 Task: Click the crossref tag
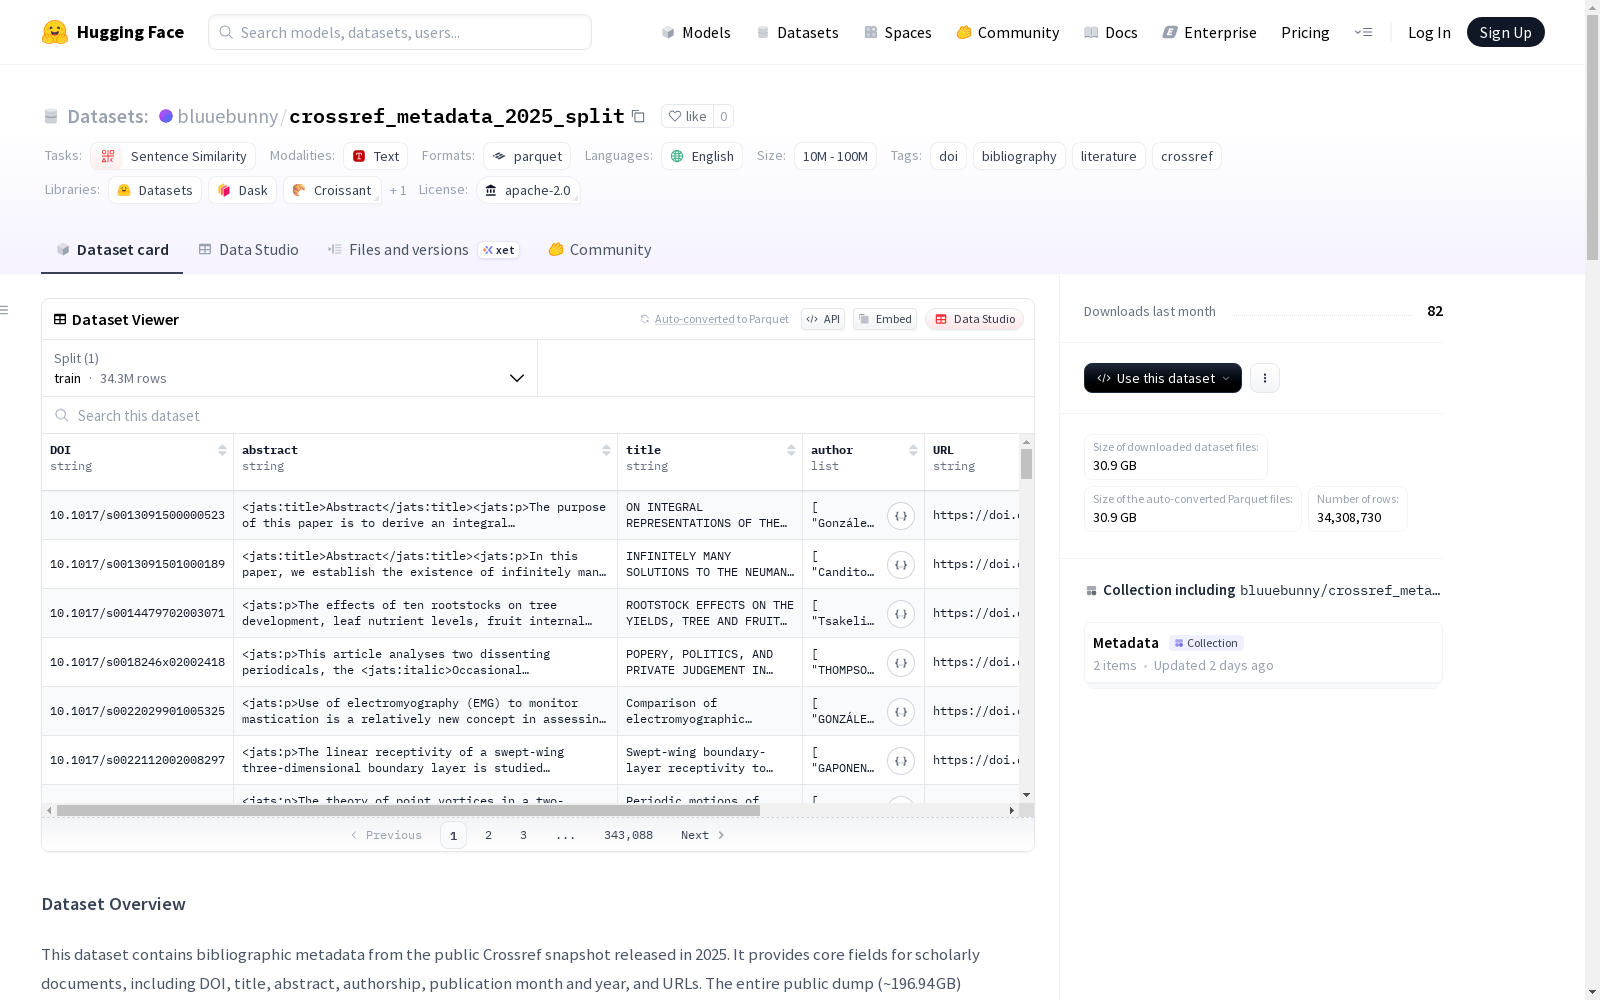[x=1187, y=156]
